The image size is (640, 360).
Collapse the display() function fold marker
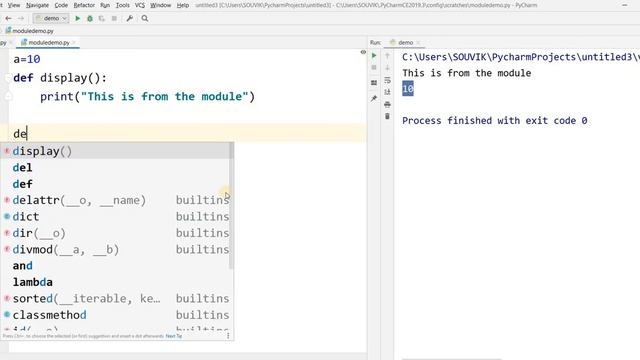coord(7,78)
